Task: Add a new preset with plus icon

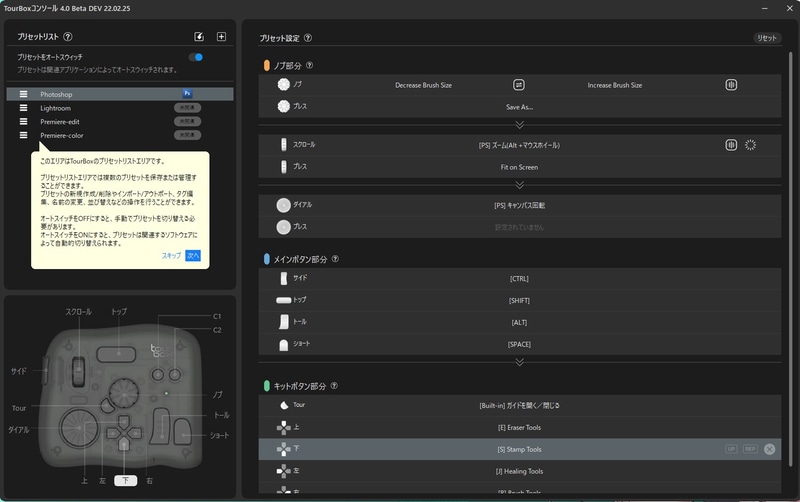Action: [x=221, y=37]
